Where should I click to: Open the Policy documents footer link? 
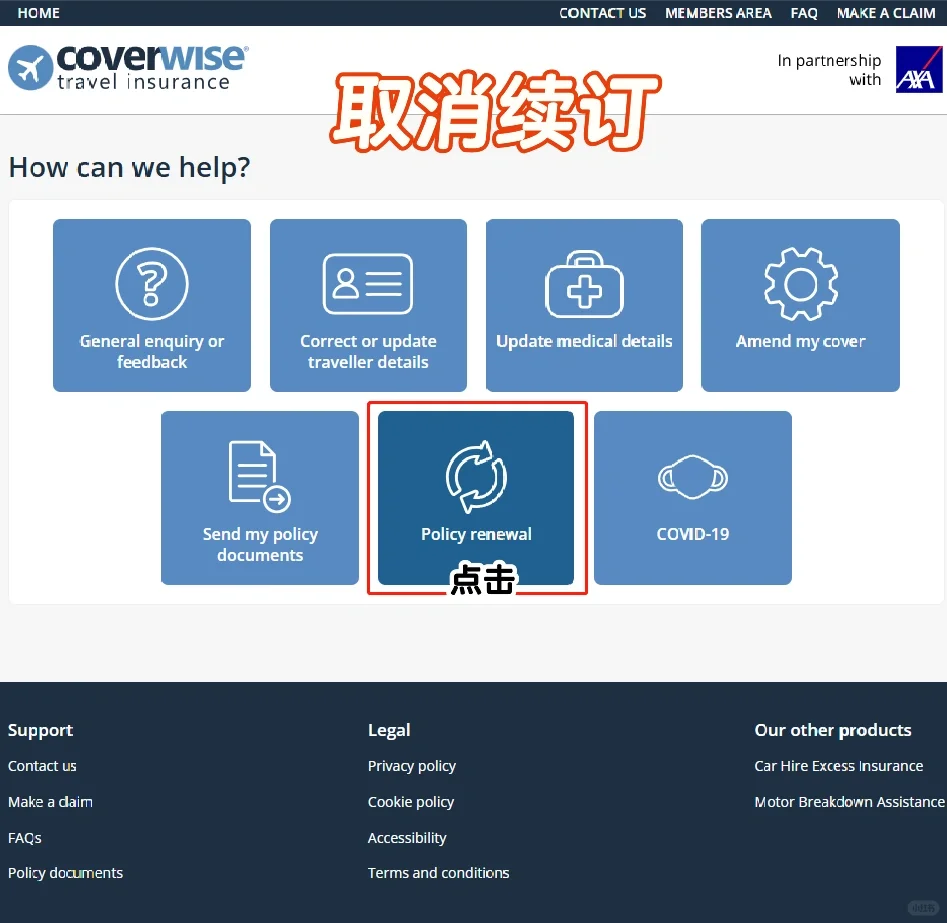coord(65,873)
